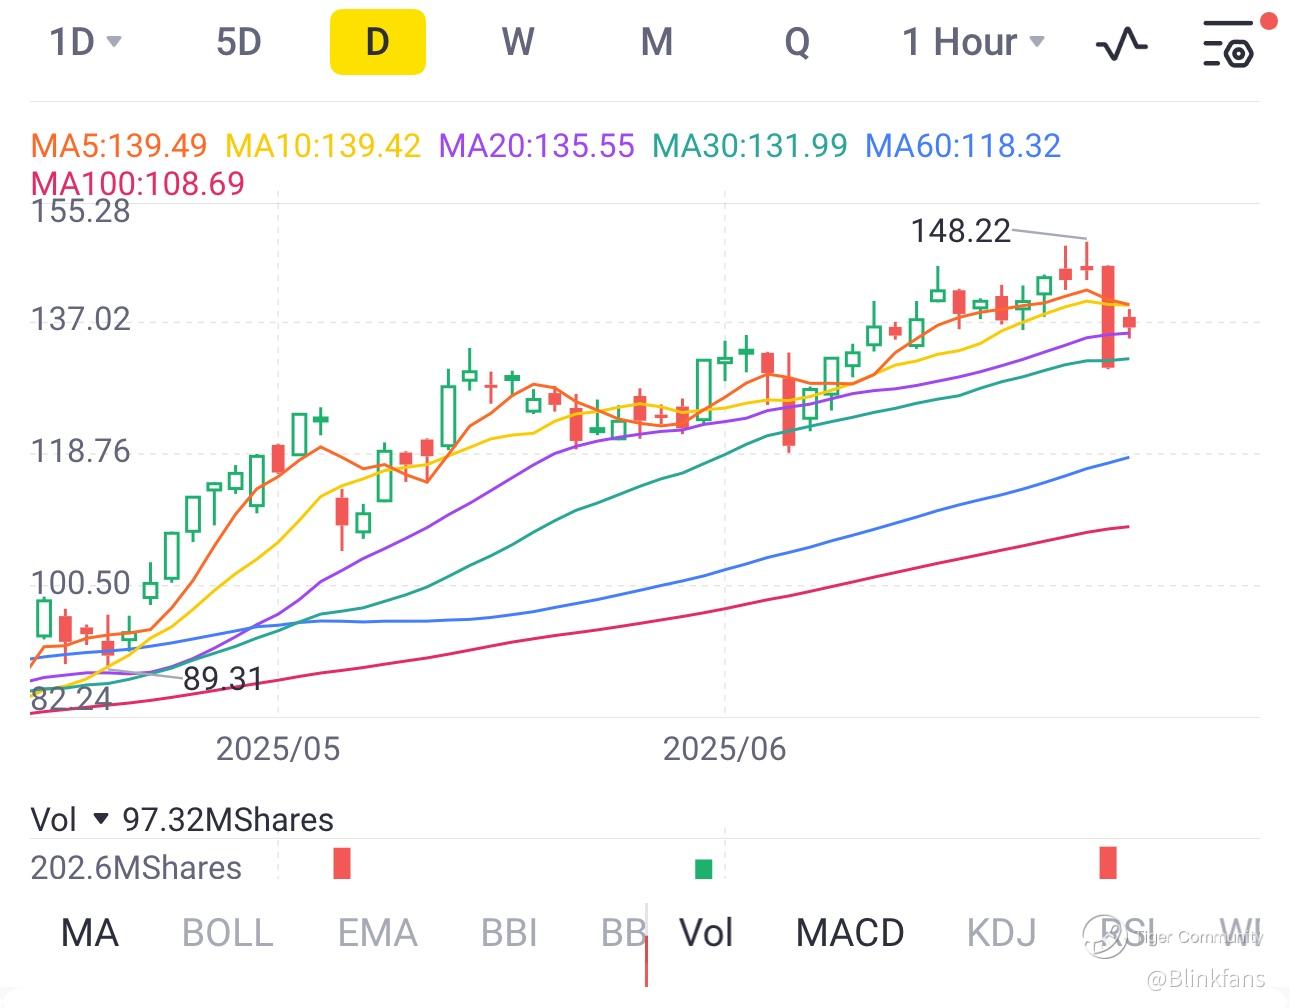The height and width of the screenshot is (1008, 1290).
Task: Enable the BBI overlay indicator
Action: [509, 933]
